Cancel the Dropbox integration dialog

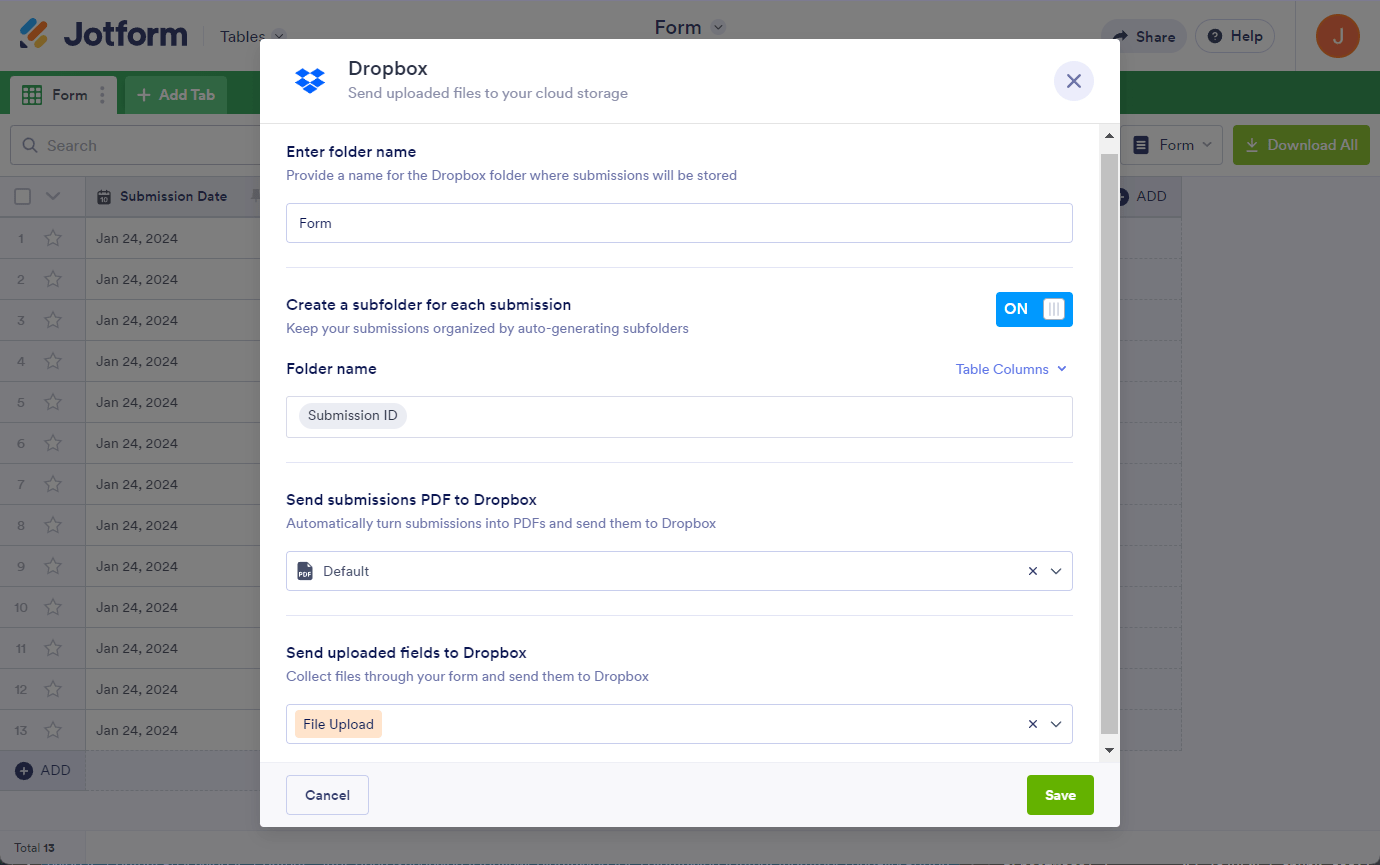tap(327, 795)
